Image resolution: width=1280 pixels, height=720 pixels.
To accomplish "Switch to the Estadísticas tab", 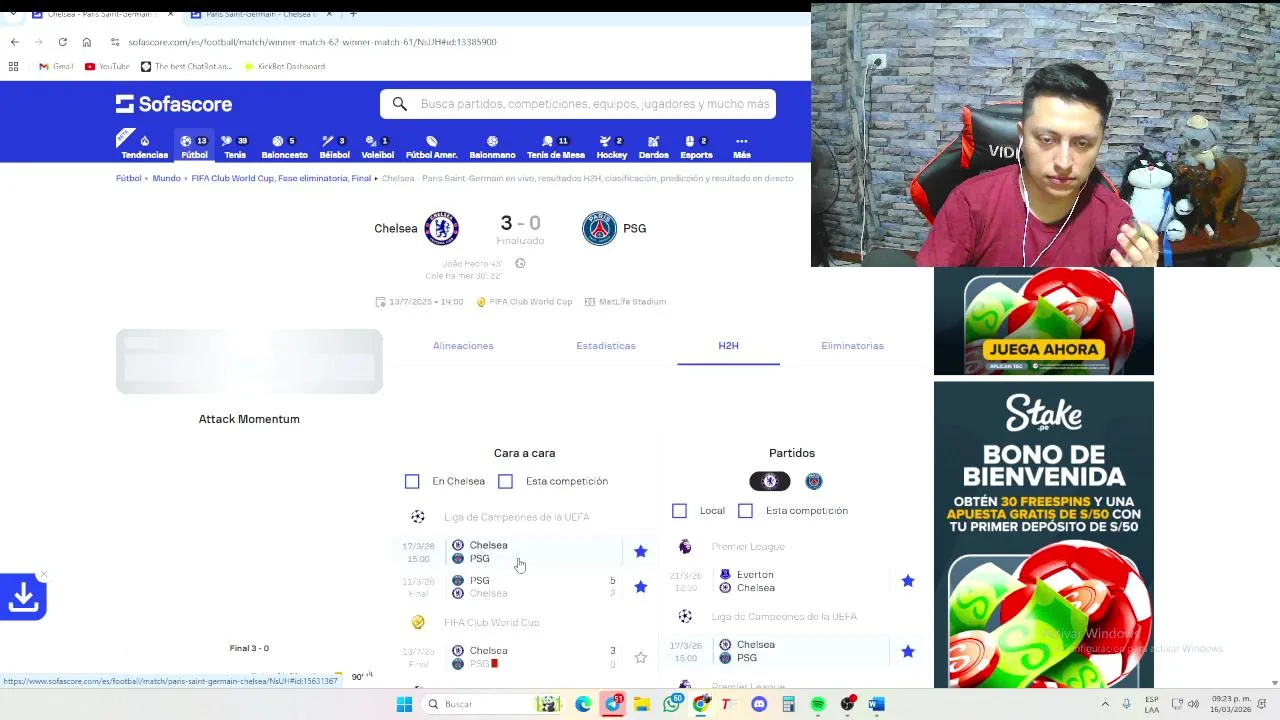I will [606, 346].
